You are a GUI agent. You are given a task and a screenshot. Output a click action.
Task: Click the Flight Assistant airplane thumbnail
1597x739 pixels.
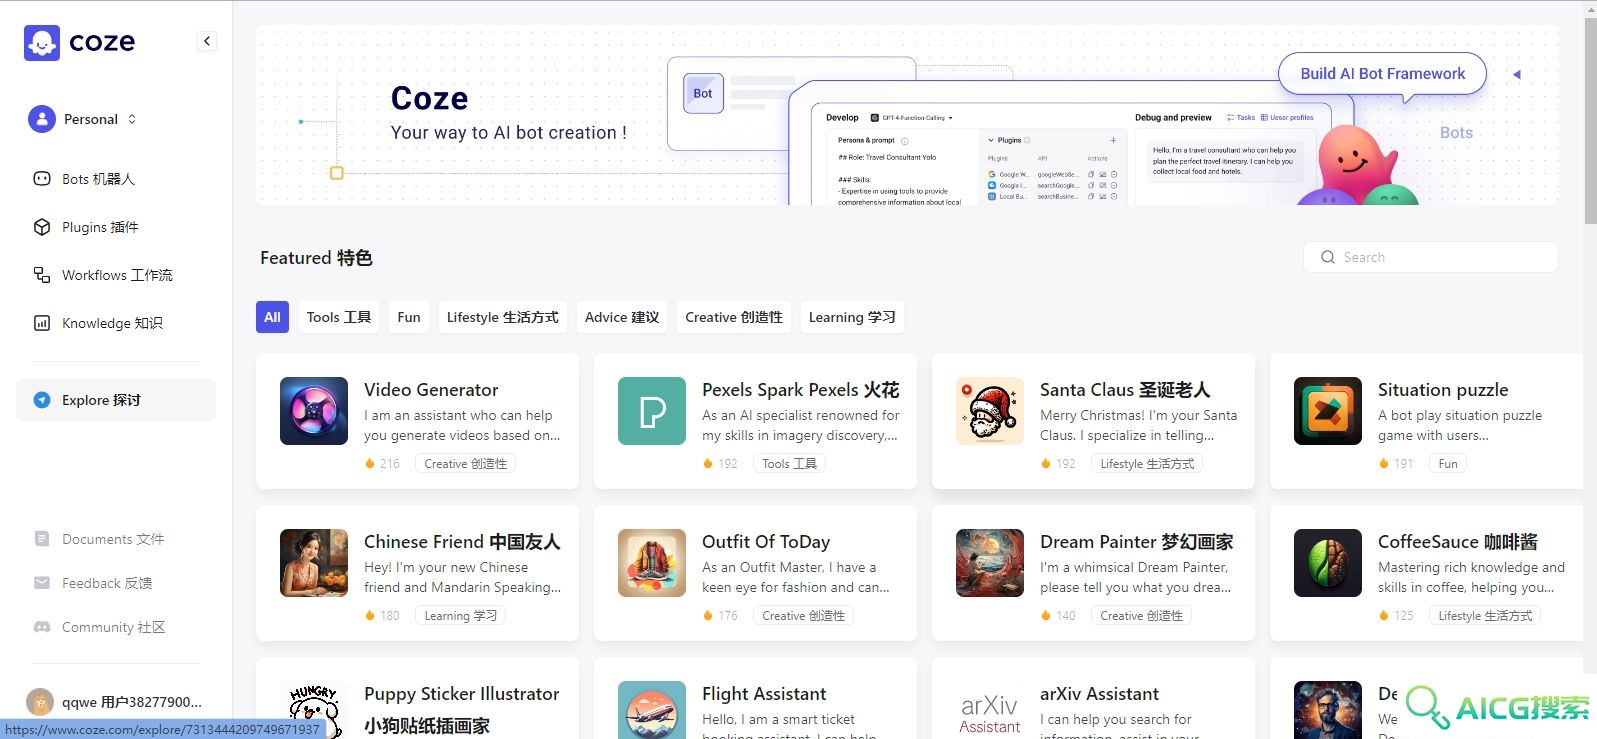[652, 710]
